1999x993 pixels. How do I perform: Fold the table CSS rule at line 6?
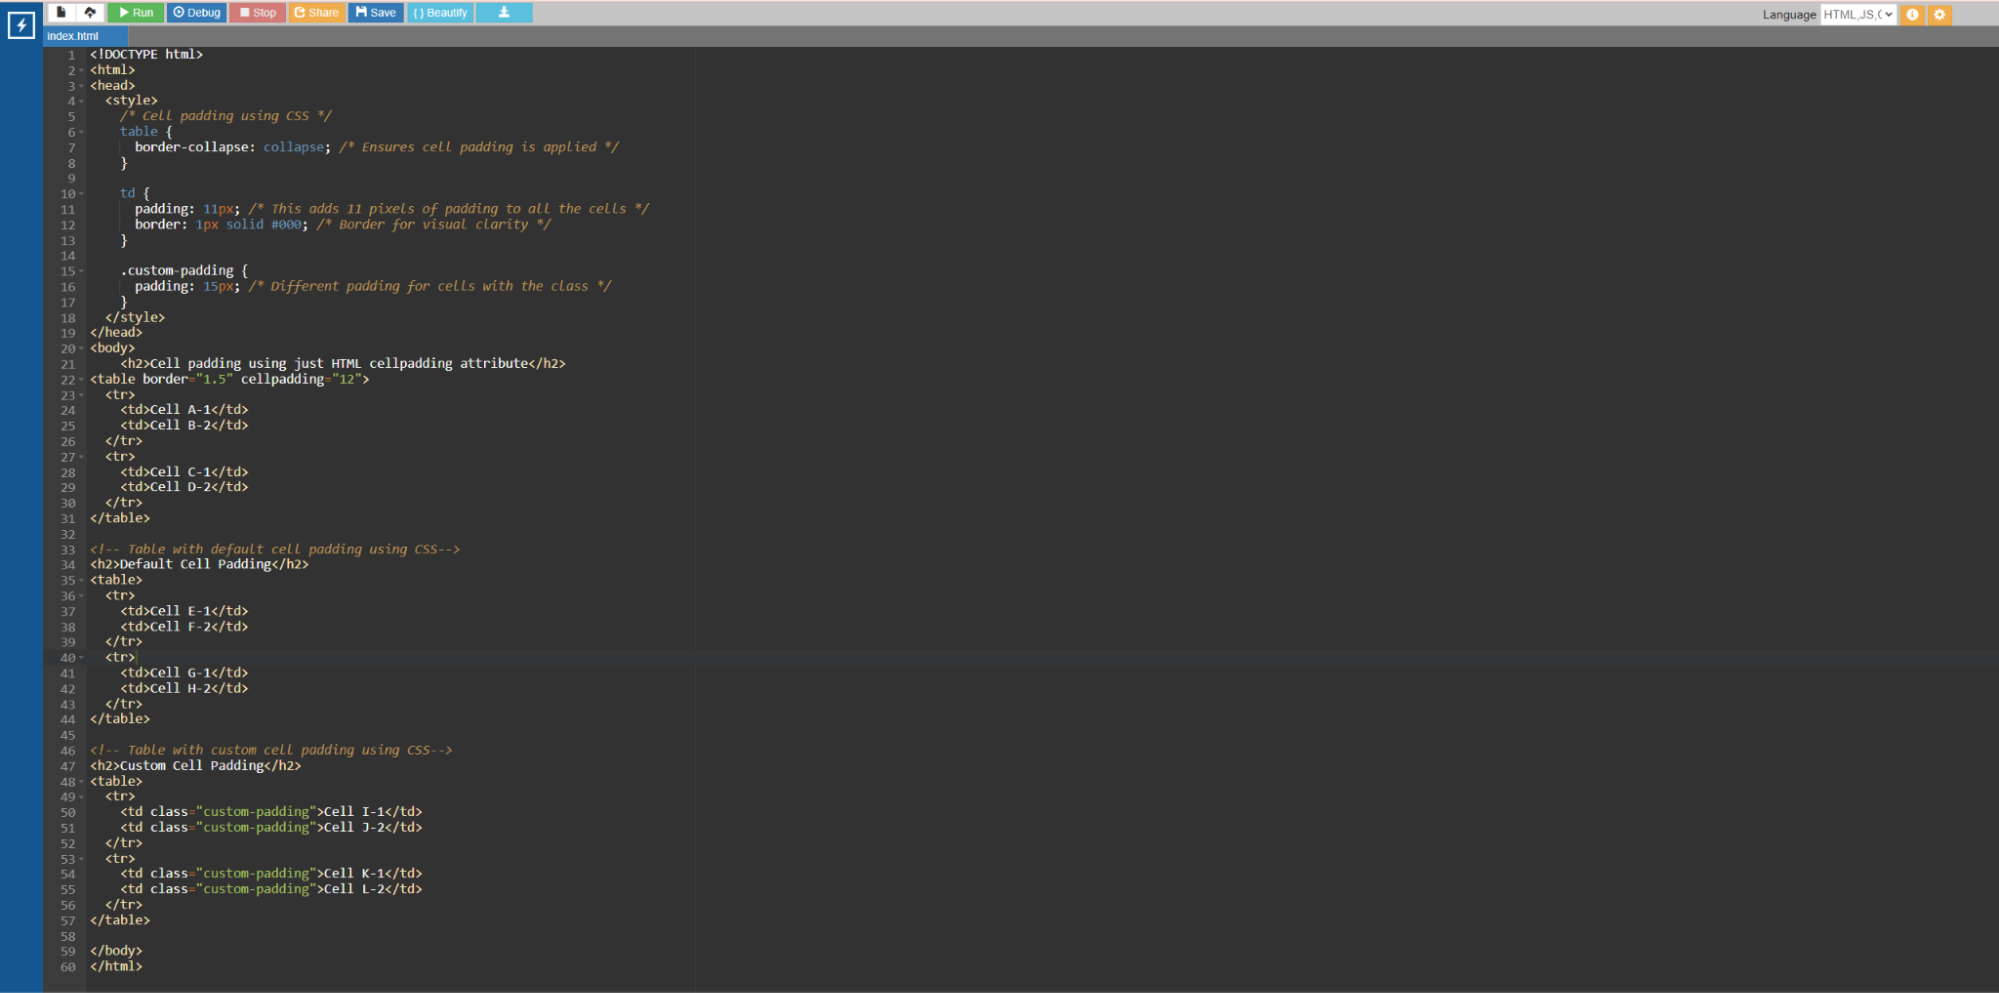coord(82,132)
